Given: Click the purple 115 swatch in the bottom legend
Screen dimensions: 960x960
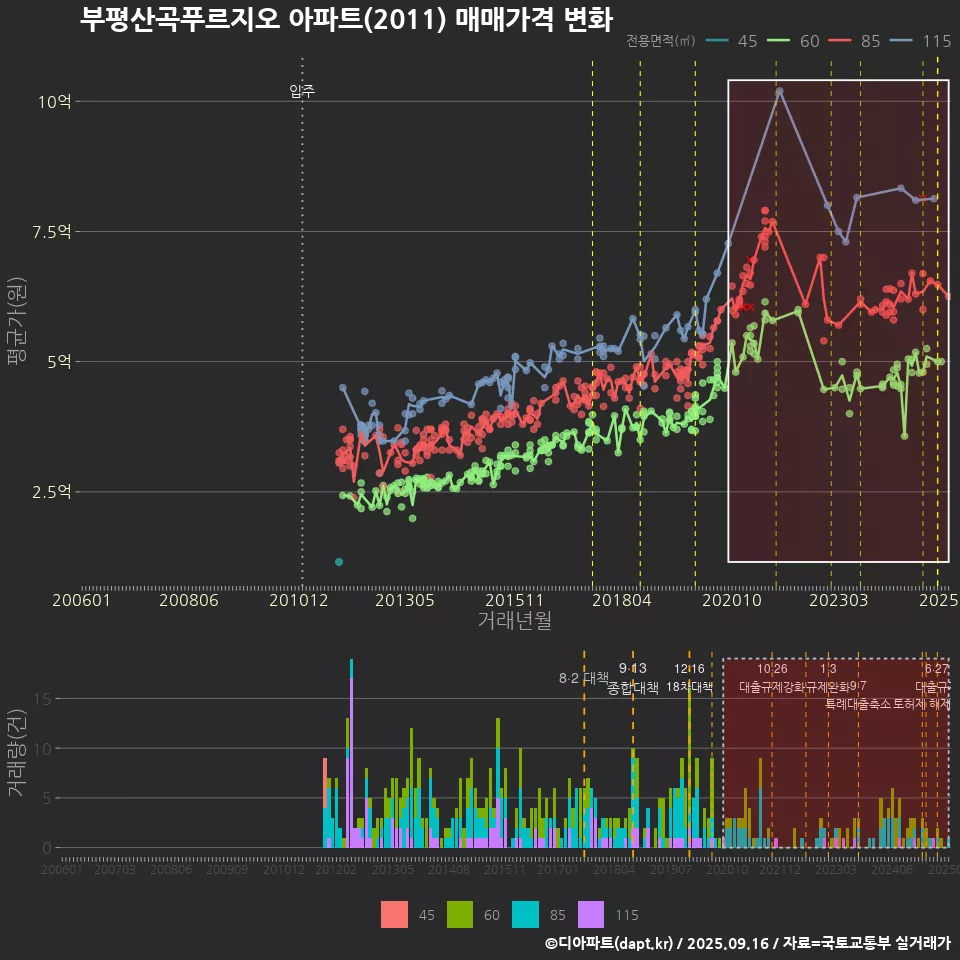Looking at the screenshot, I should (x=591, y=914).
